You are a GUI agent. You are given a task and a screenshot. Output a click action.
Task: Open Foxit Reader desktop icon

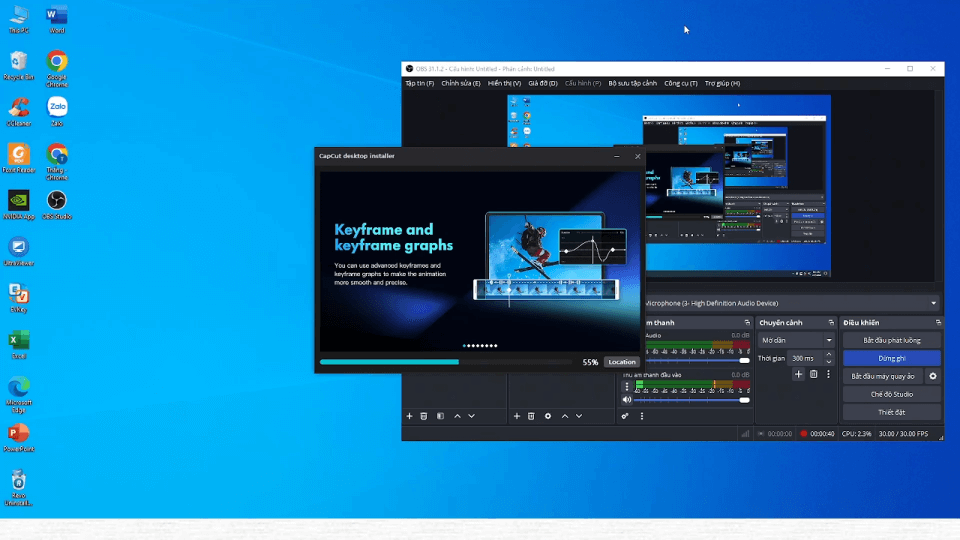click(x=18, y=155)
